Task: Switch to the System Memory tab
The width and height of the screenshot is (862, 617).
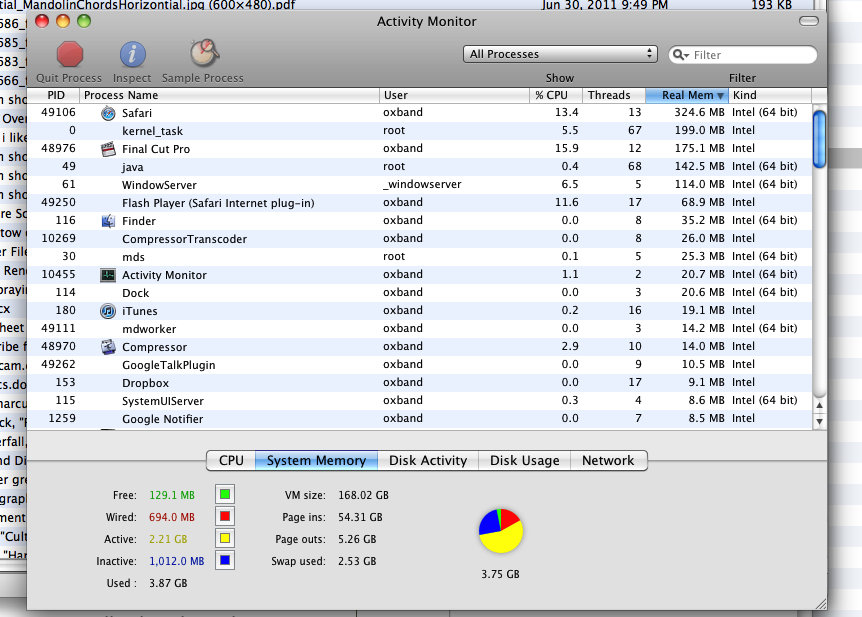Action: [316, 461]
